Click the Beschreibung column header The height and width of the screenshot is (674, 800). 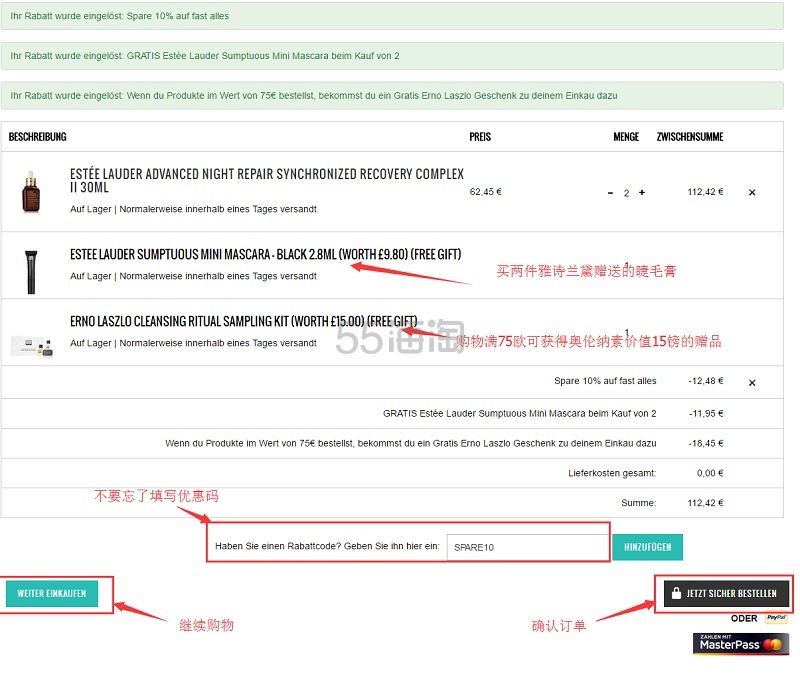37,137
